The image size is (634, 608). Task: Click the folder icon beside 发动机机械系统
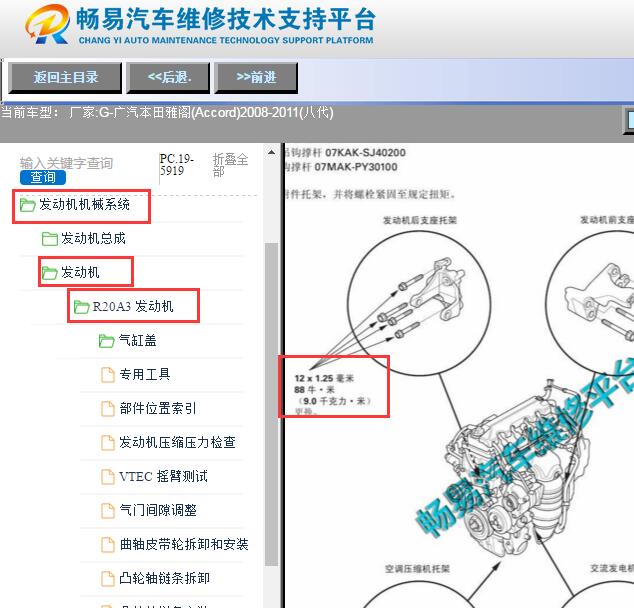27,205
